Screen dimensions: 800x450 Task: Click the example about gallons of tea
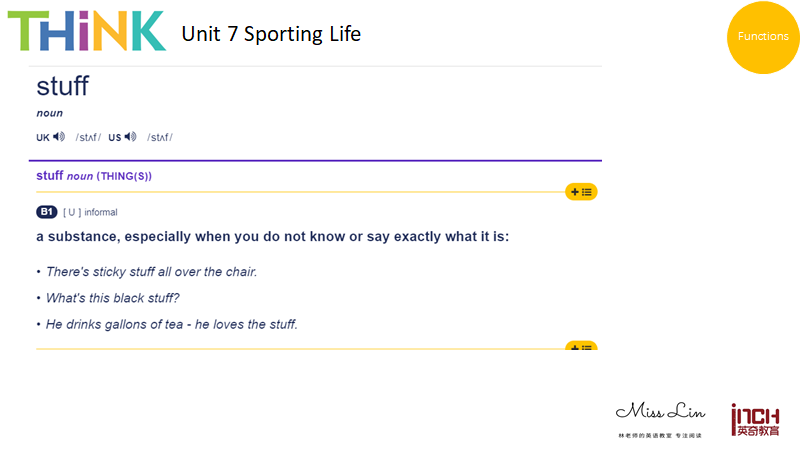click(172, 324)
